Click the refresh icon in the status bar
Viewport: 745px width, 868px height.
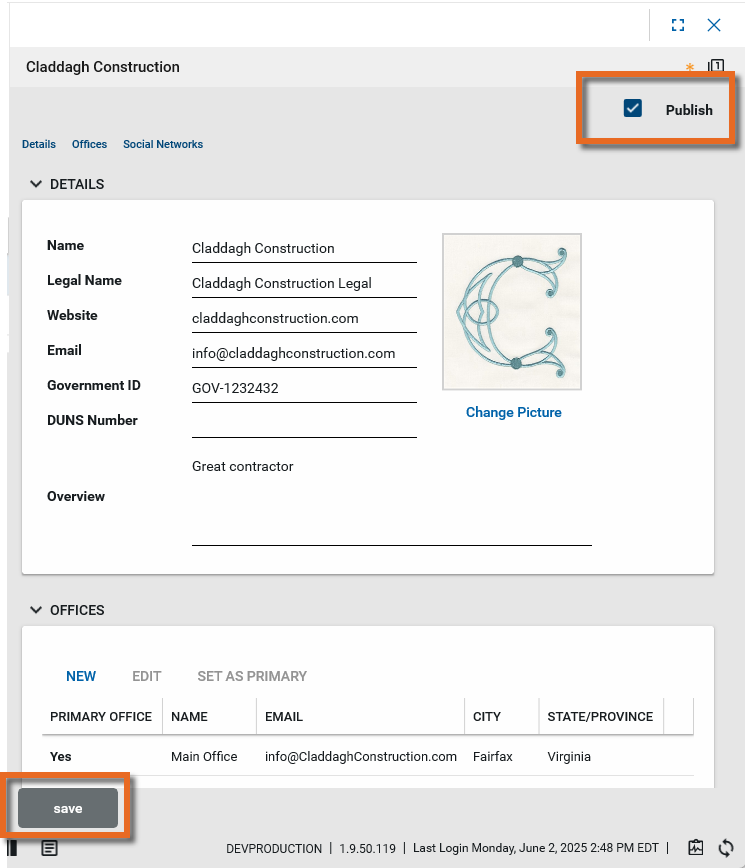pos(727,848)
